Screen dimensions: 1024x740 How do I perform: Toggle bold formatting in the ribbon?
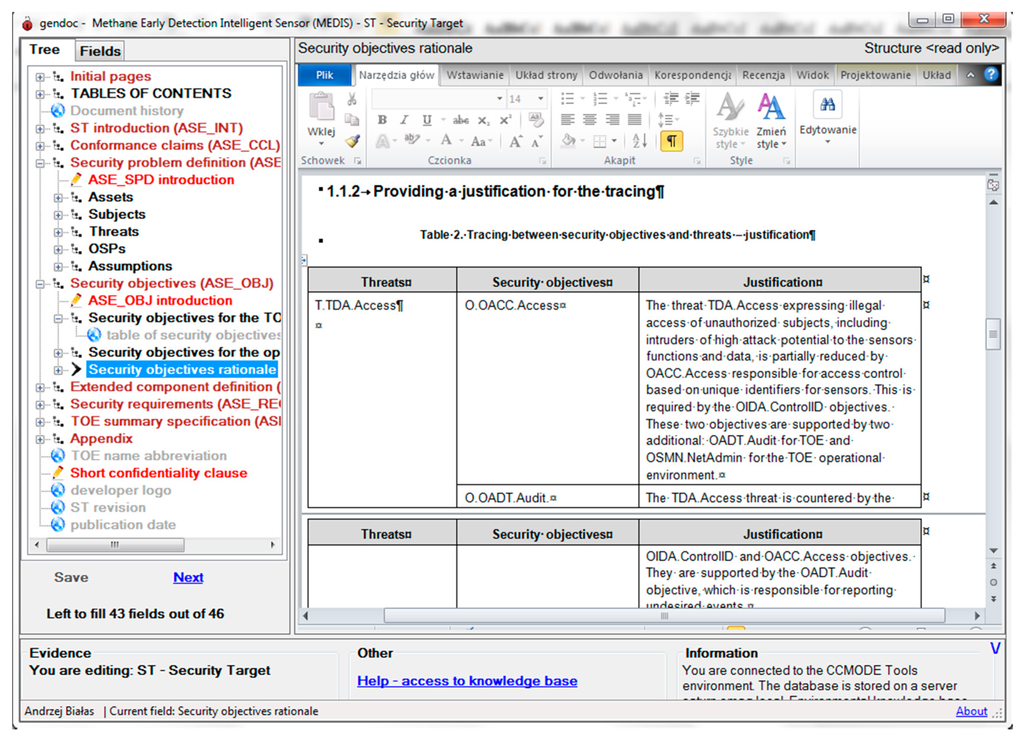[x=382, y=120]
